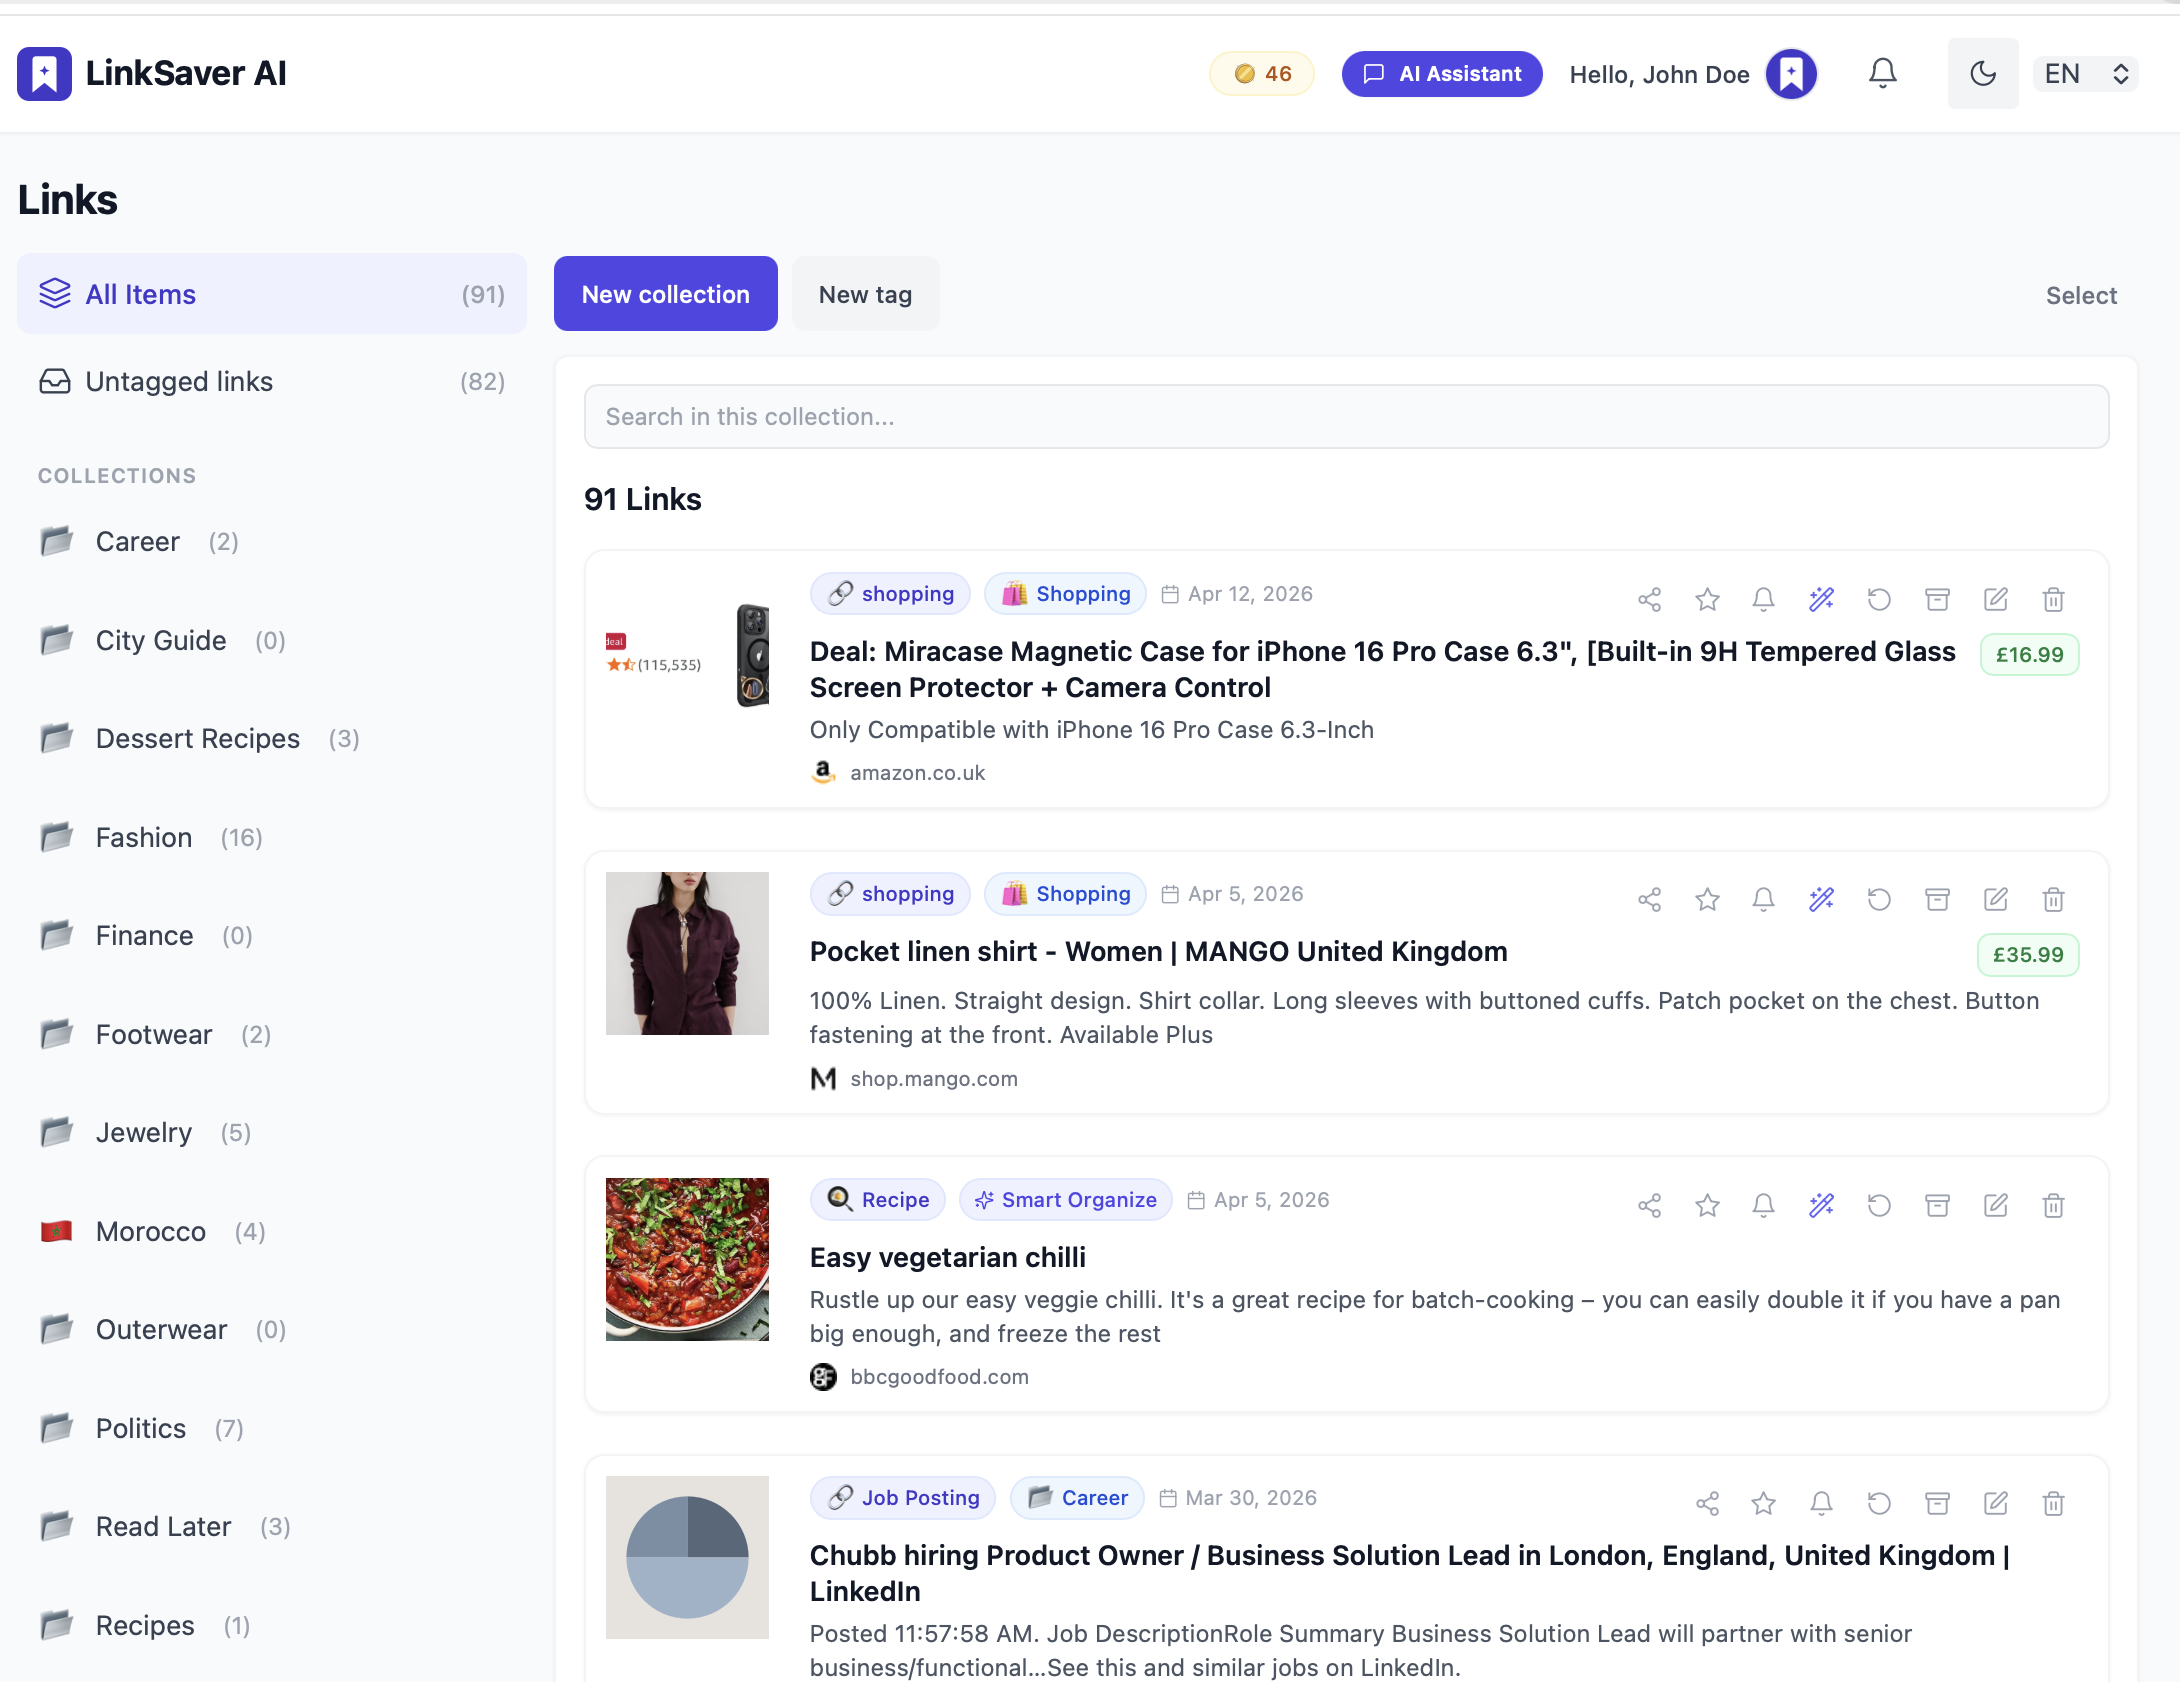2180x1682 pixels.
Task: Refresh the Pocket linen shirt link
Action: (x=1879, y=899)
